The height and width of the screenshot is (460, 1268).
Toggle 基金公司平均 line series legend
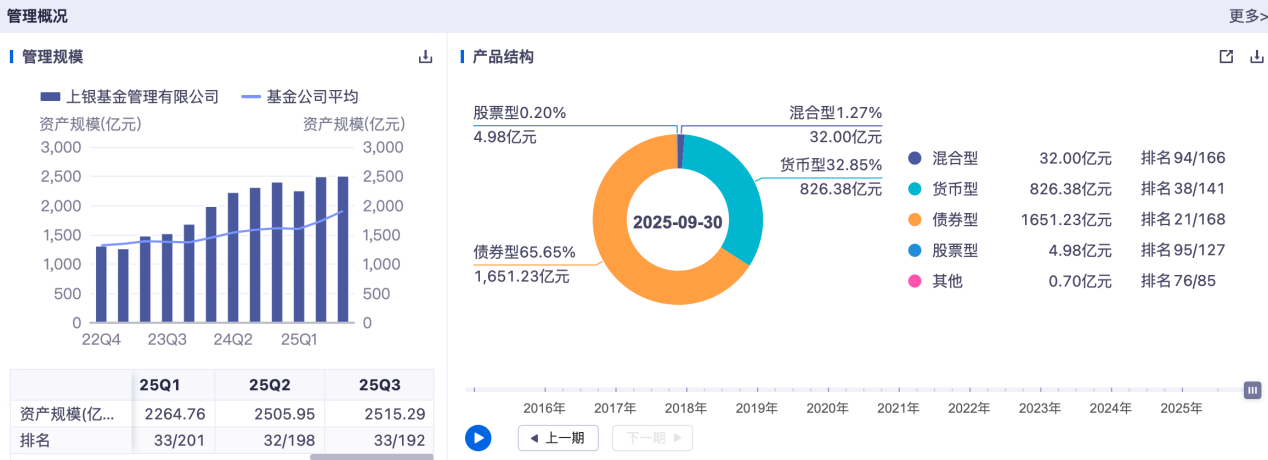300,97
